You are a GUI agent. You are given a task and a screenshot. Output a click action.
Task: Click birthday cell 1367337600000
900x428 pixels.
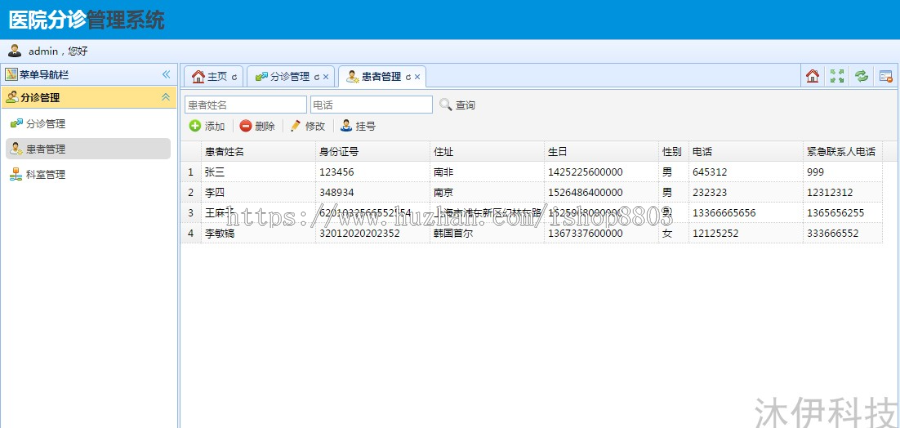pyautogui.click(x=602, y=234)
